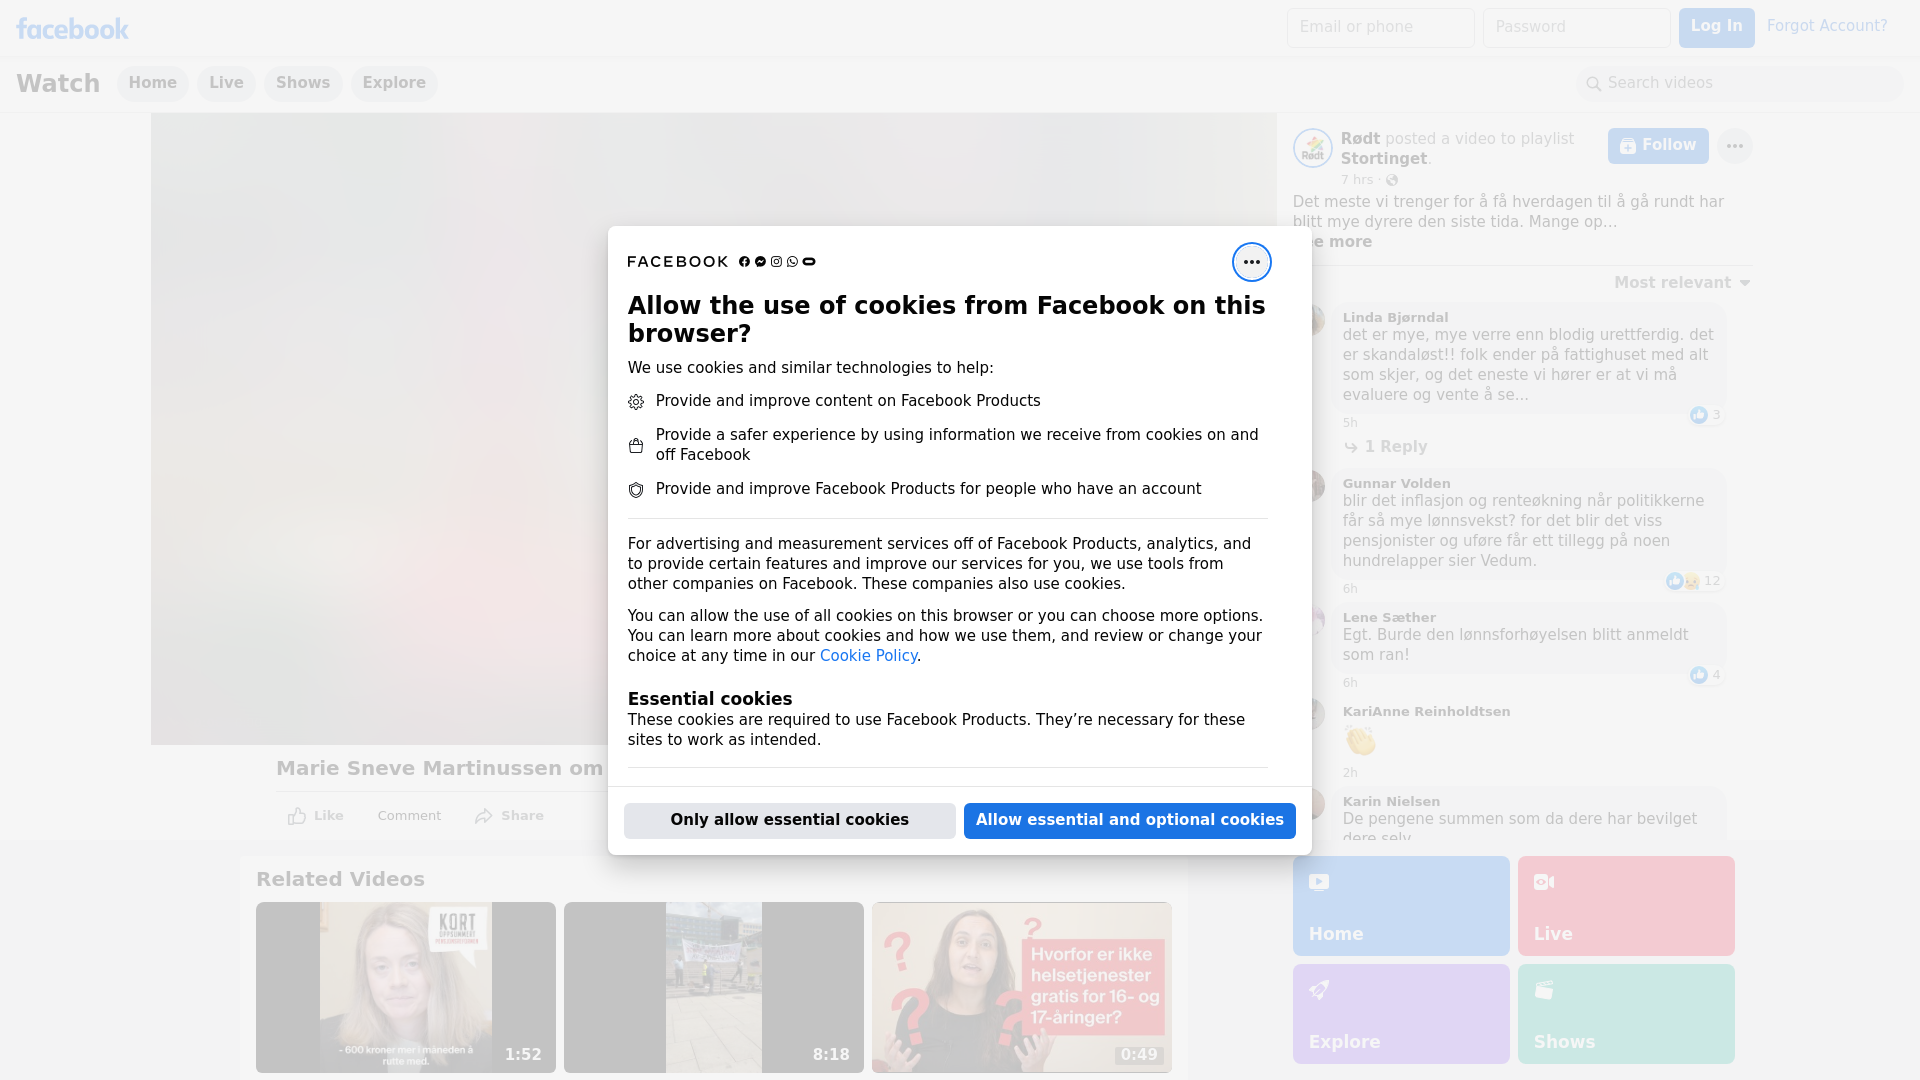Follow the Rødt page
Viewport: 1920px width, 1080px height.
[1657, 146]
